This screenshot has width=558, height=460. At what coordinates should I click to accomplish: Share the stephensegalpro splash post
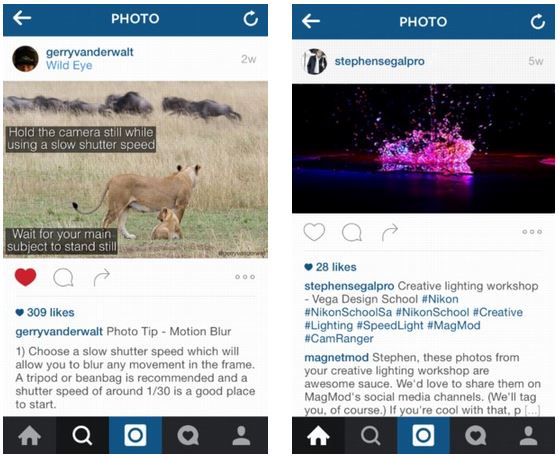click(390, 232)
